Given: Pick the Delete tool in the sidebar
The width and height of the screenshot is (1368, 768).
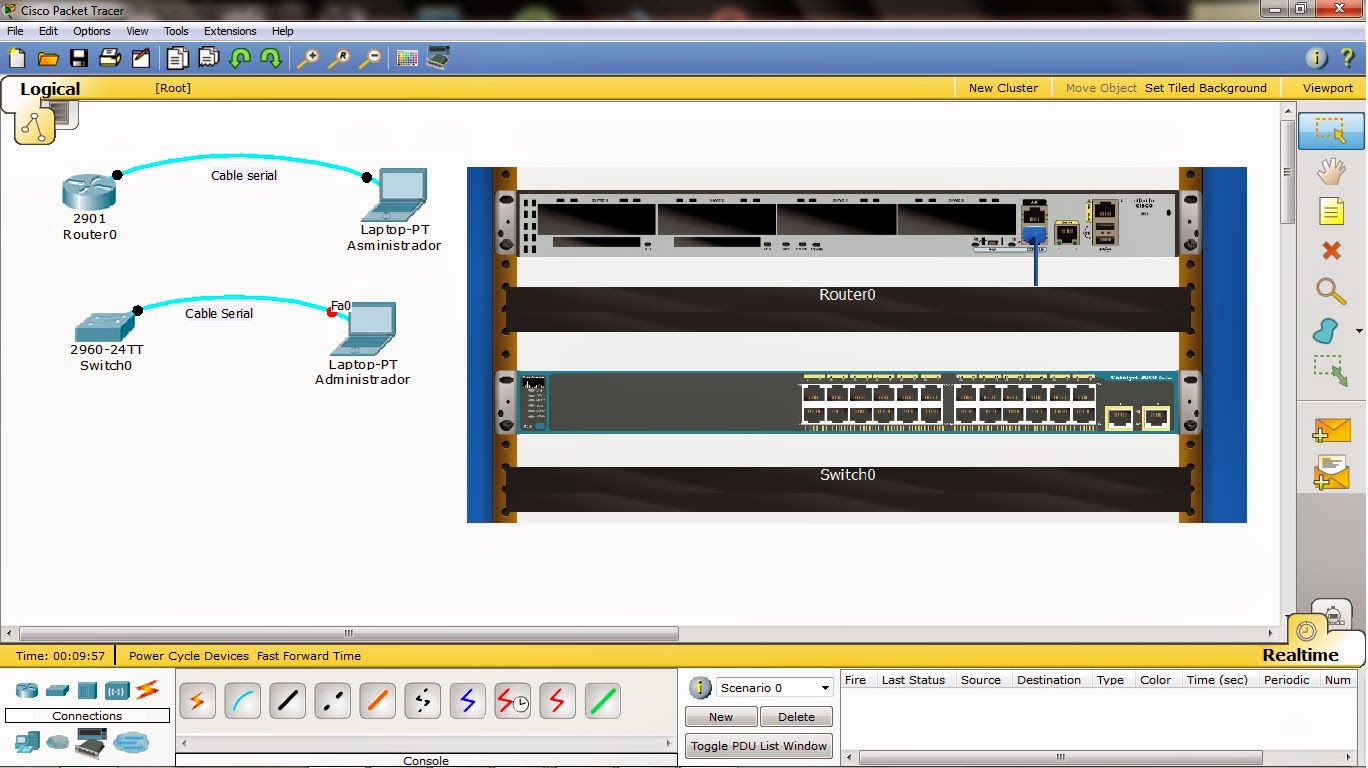Looking at the screenshot, I should [x=1330, y=251].
